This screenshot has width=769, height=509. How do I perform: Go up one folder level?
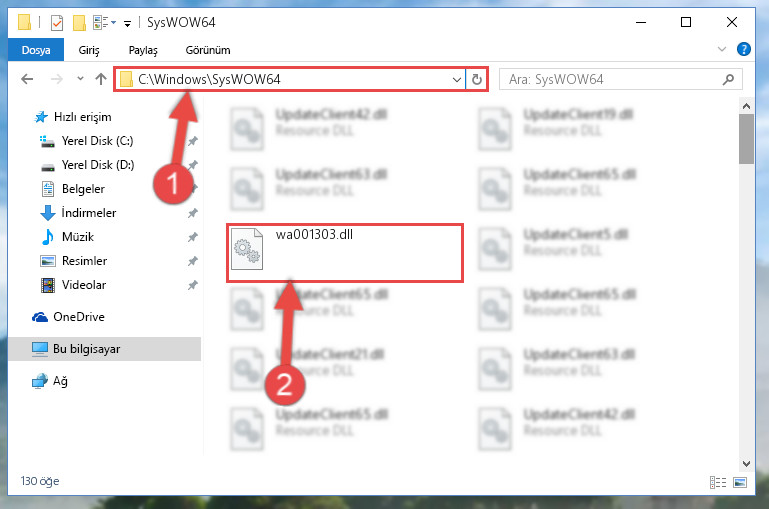pos(101,79)
